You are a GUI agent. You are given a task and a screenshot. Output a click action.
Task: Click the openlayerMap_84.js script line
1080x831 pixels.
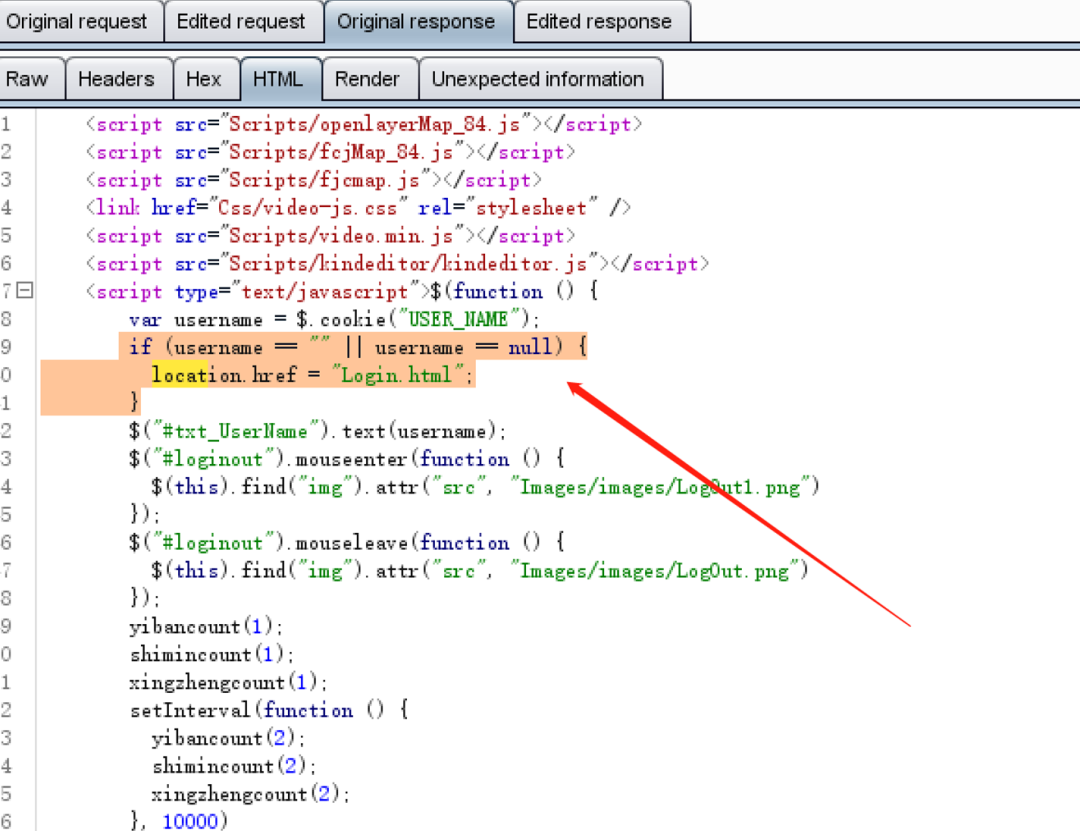[x=364, y=124]
